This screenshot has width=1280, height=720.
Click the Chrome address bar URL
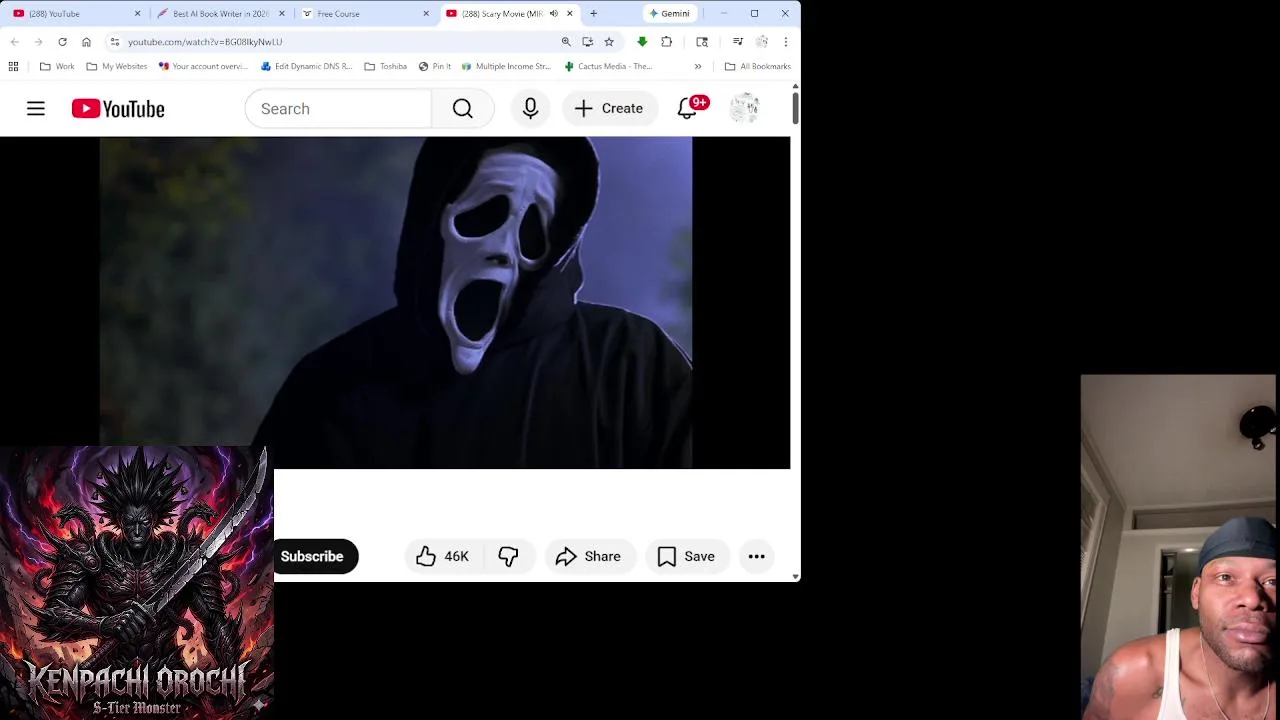point(205,42)
